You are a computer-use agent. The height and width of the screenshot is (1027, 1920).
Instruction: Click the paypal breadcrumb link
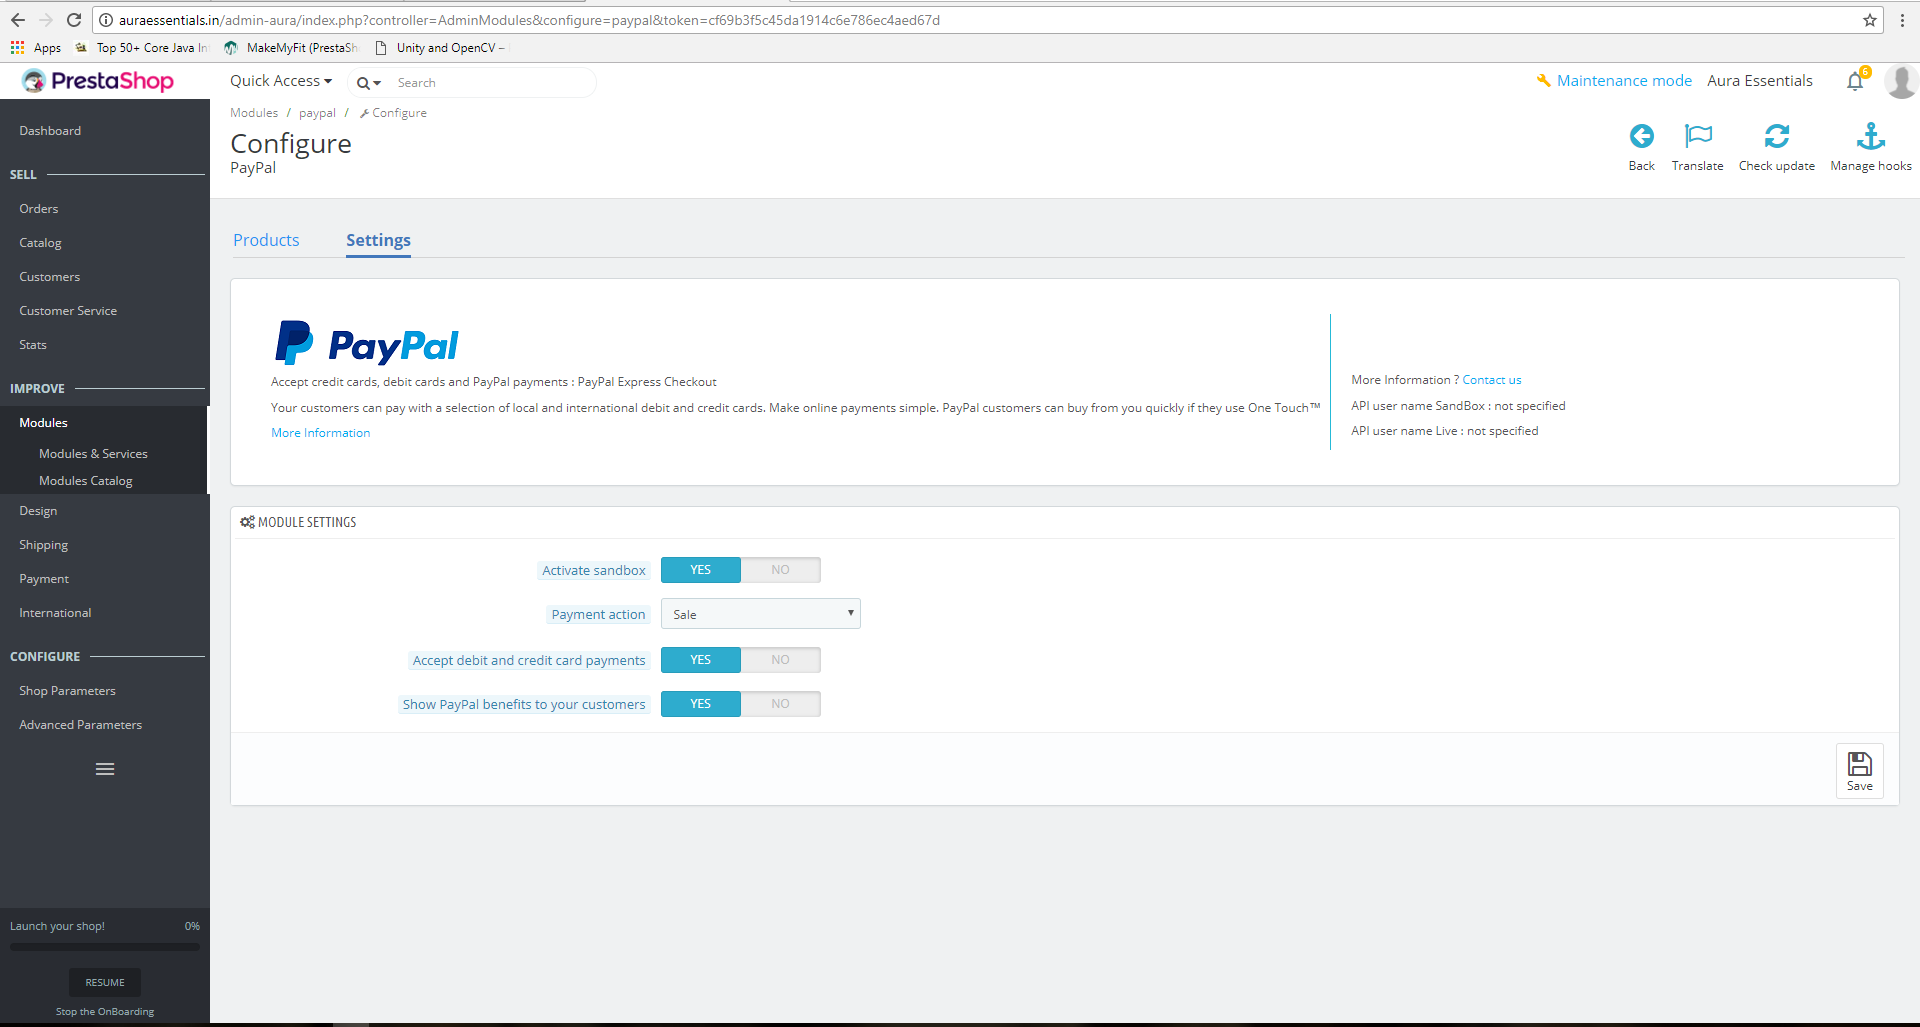coord(317,113)
